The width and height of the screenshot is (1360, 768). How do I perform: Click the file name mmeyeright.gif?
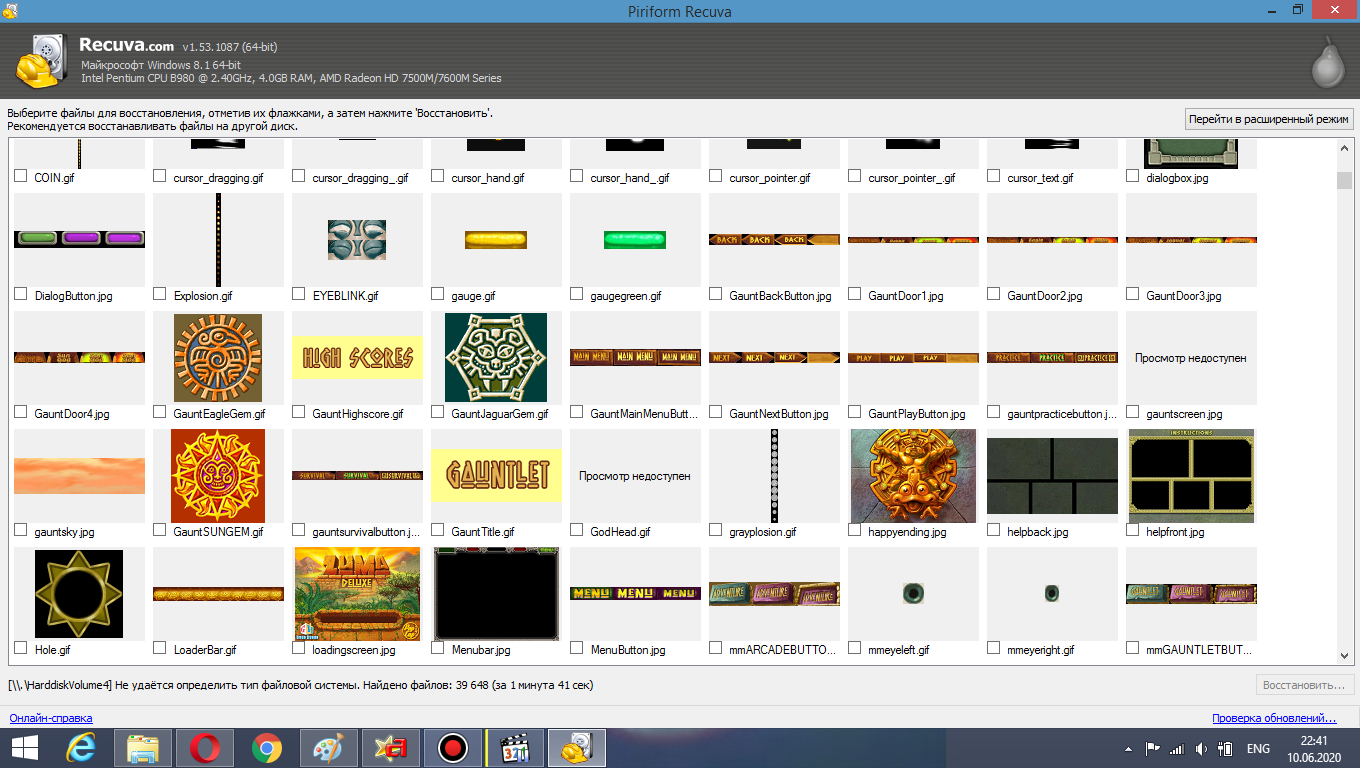coord(1041,650)
